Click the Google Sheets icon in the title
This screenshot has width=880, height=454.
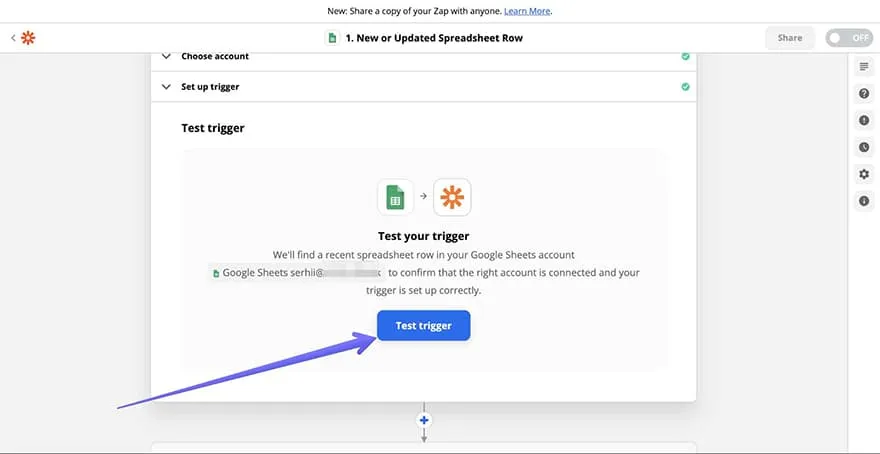coord(332,38)
